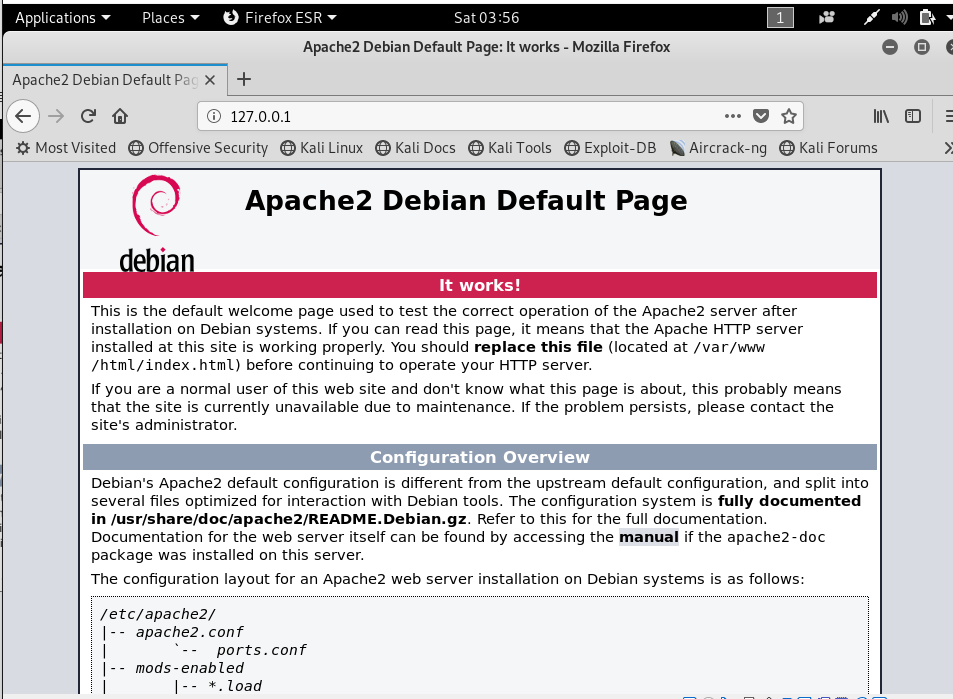Click the volume speaker icon

pyautogui.click(x=900, y=18)
